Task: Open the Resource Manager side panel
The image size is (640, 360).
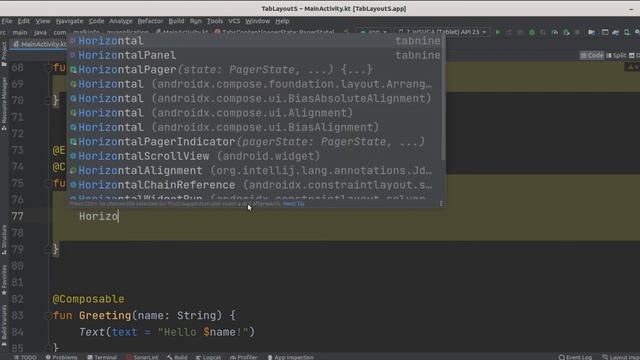Action: tap(4, 104)
